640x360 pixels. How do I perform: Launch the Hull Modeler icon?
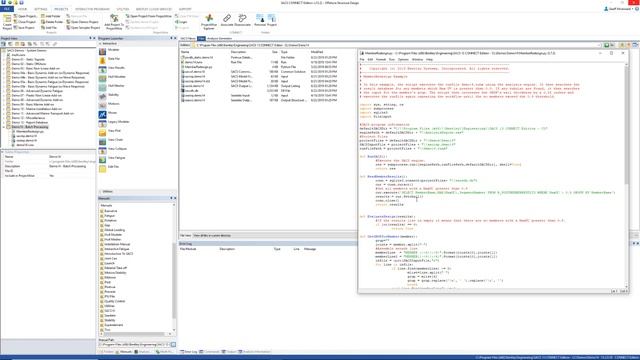[102, 78]
